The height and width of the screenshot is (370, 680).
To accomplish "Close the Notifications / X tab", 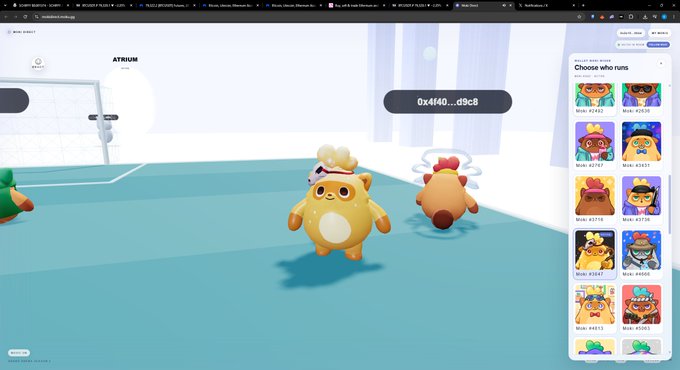I will pos(573,6).
